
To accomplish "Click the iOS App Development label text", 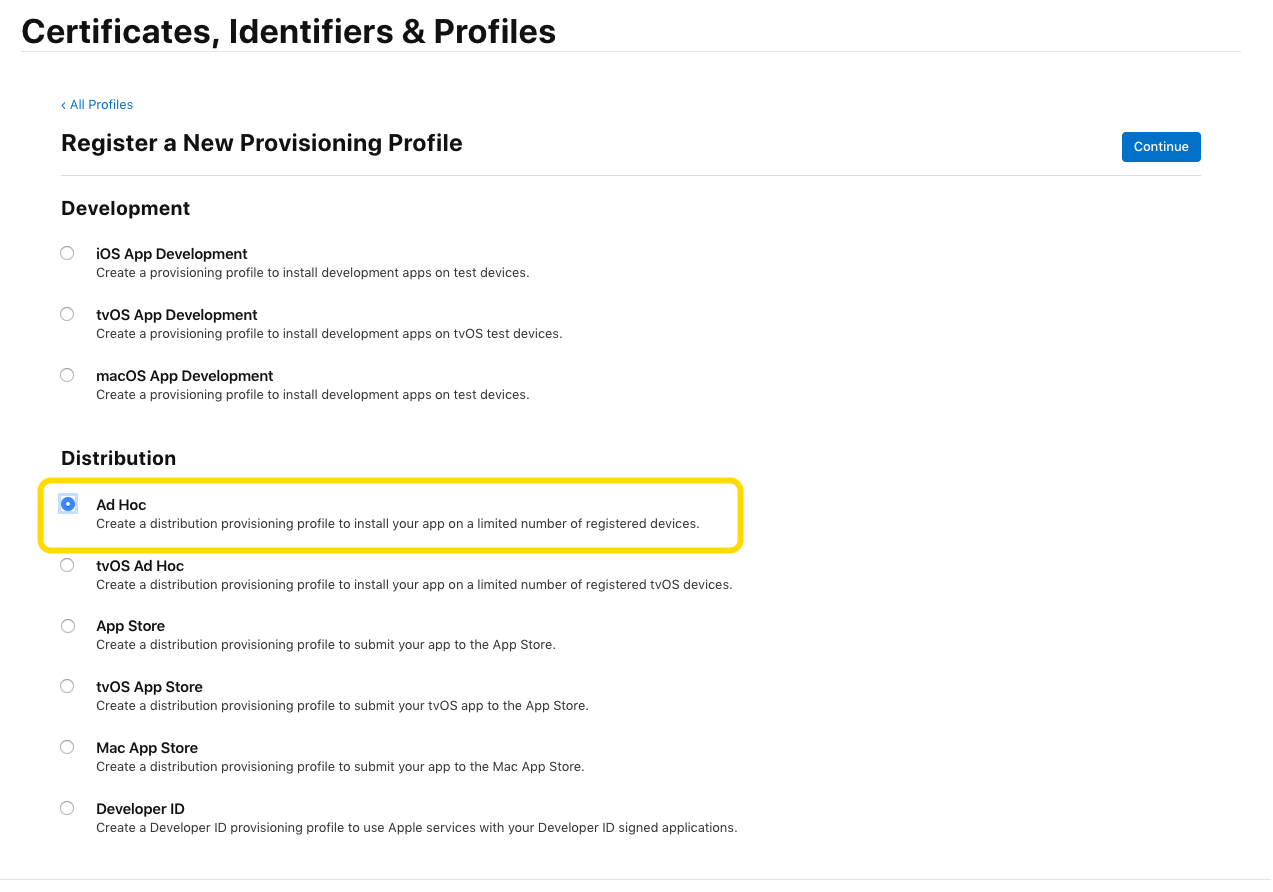I will coord(171,253).
